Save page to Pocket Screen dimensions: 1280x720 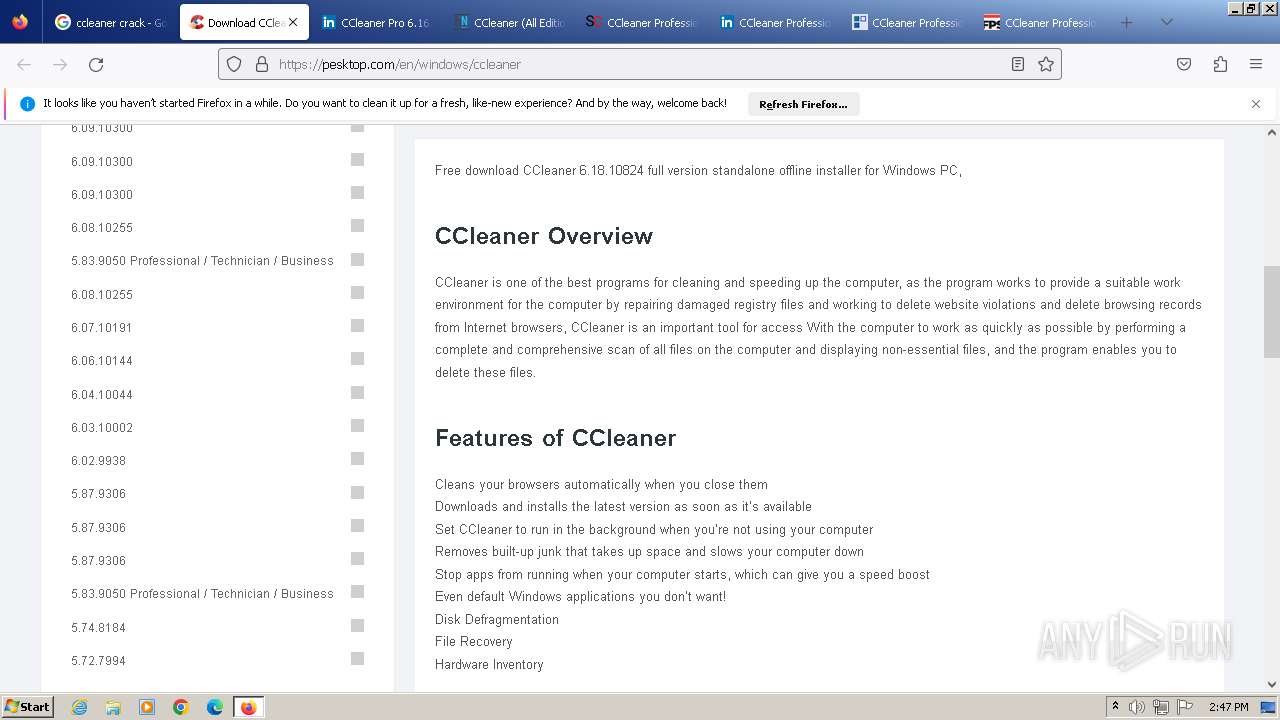tap(1184, 64)
